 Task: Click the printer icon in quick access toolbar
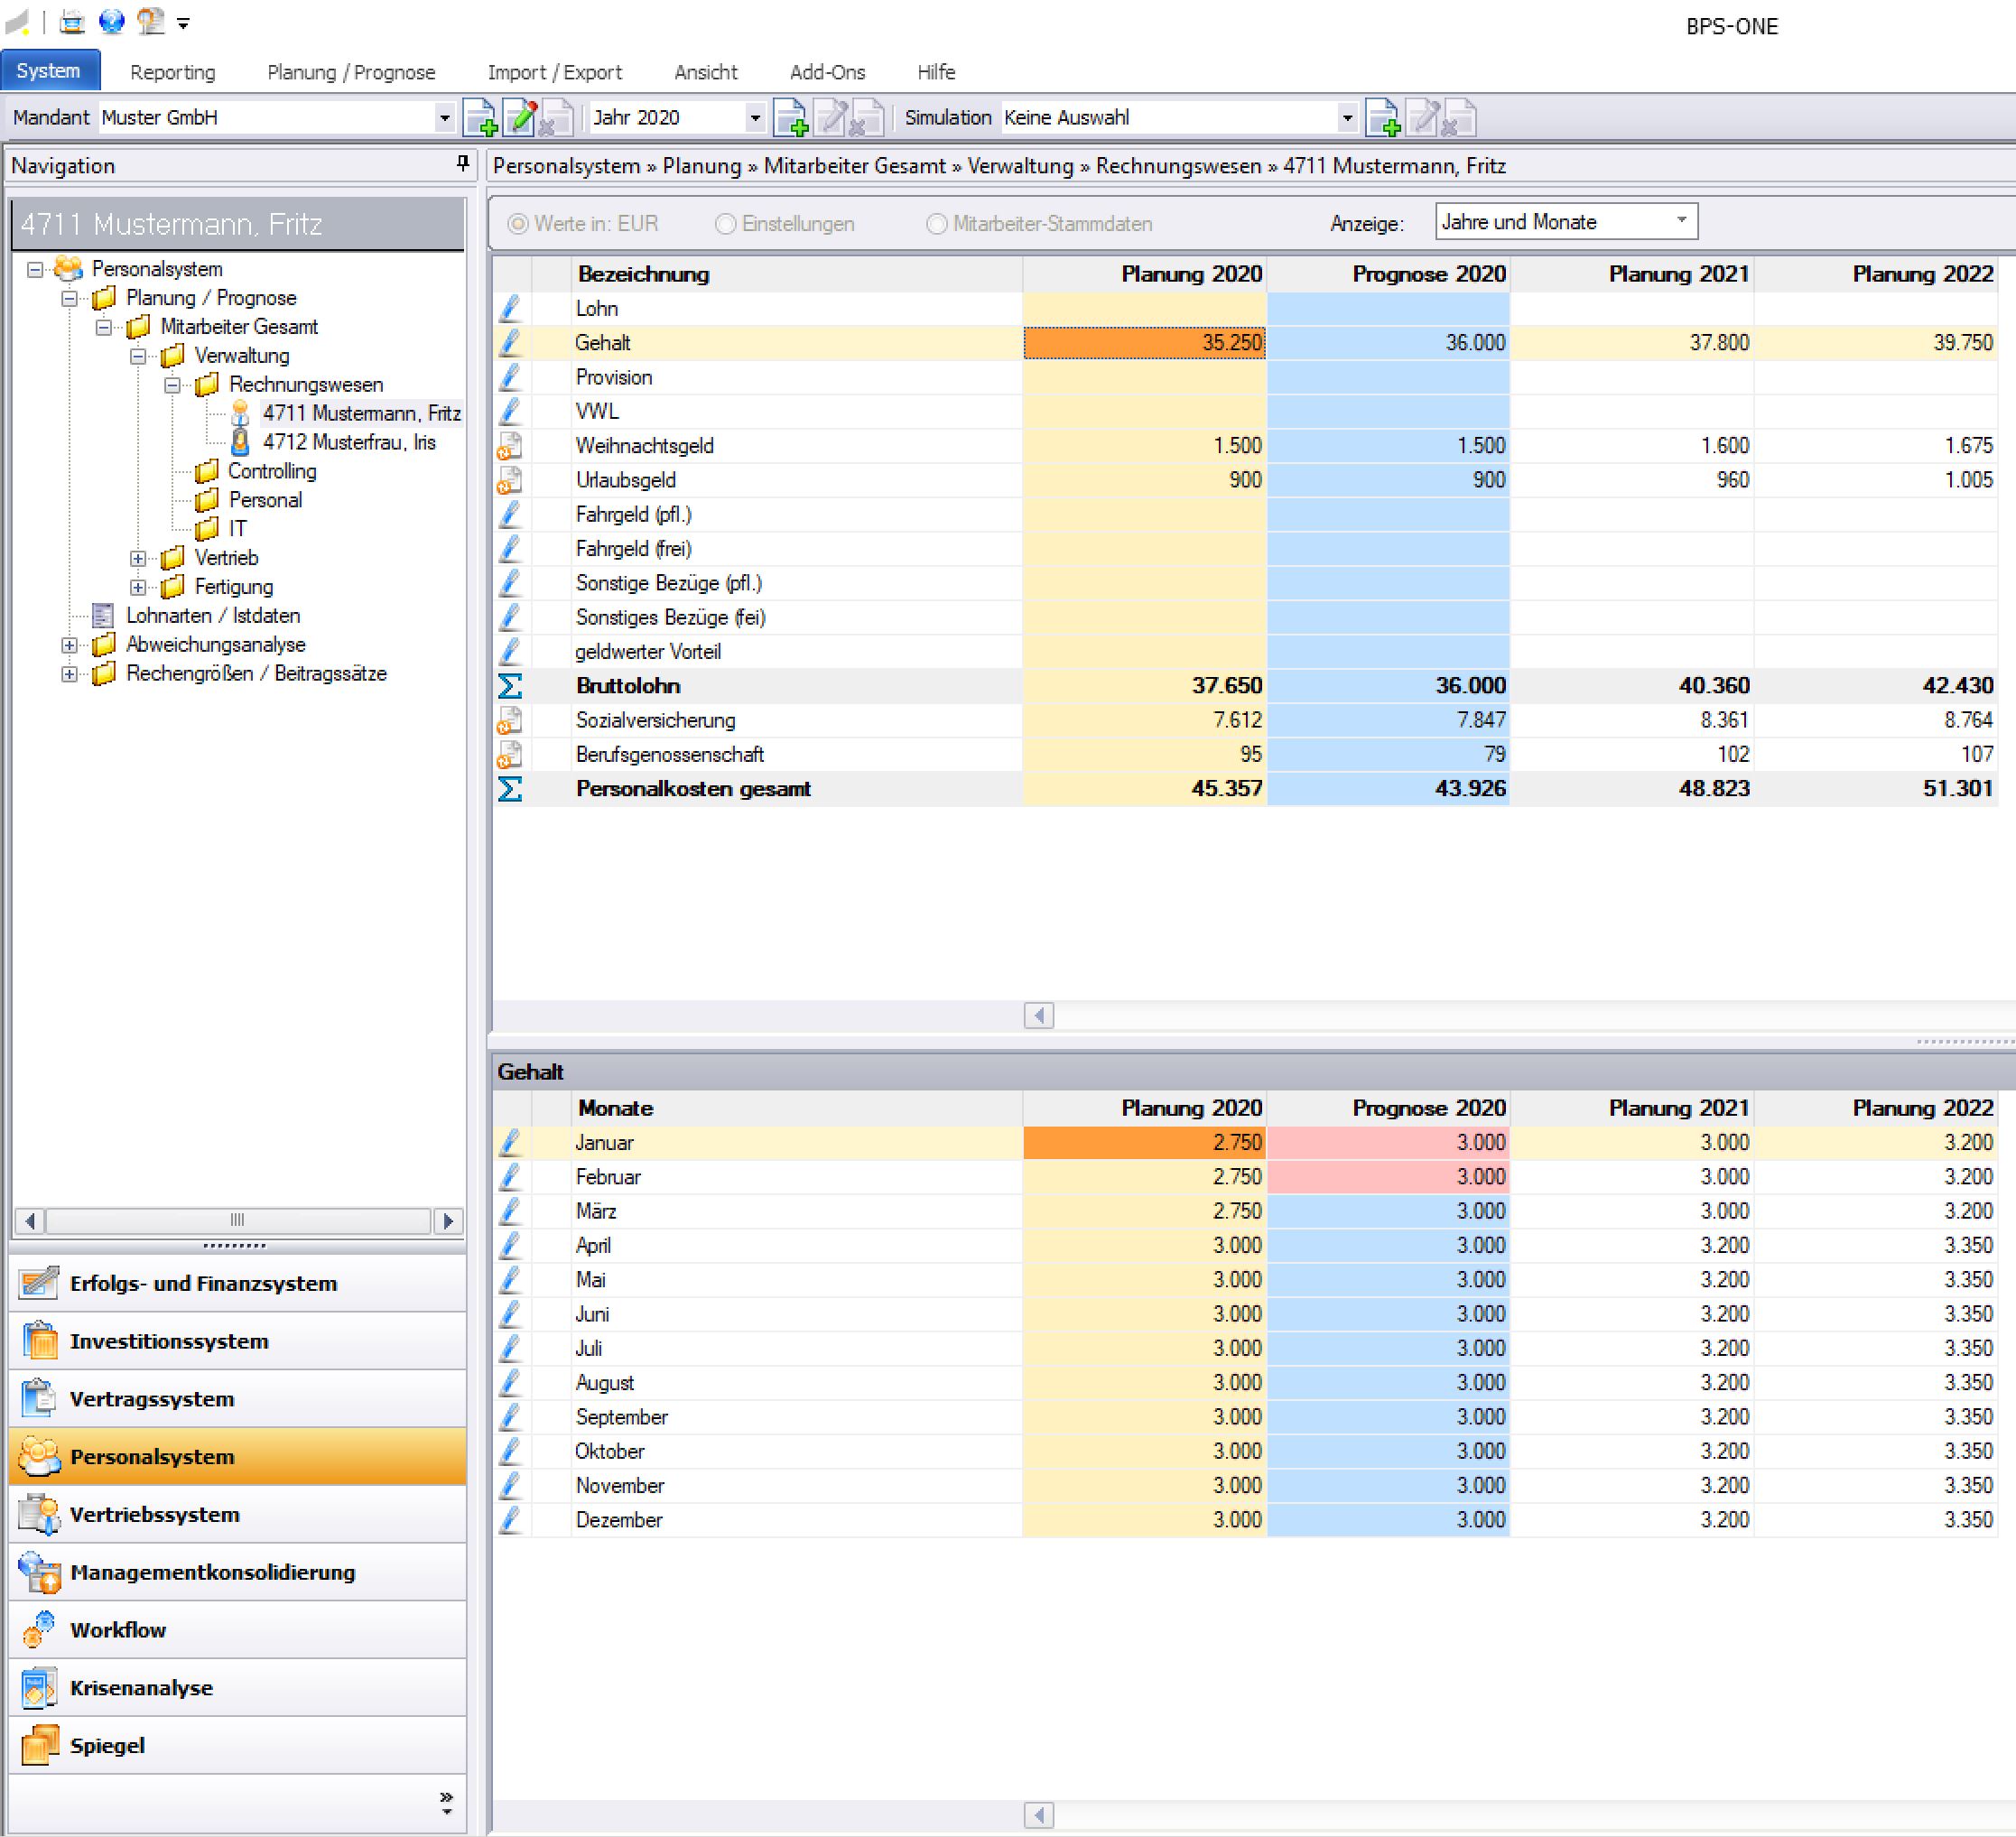(72, 21)
